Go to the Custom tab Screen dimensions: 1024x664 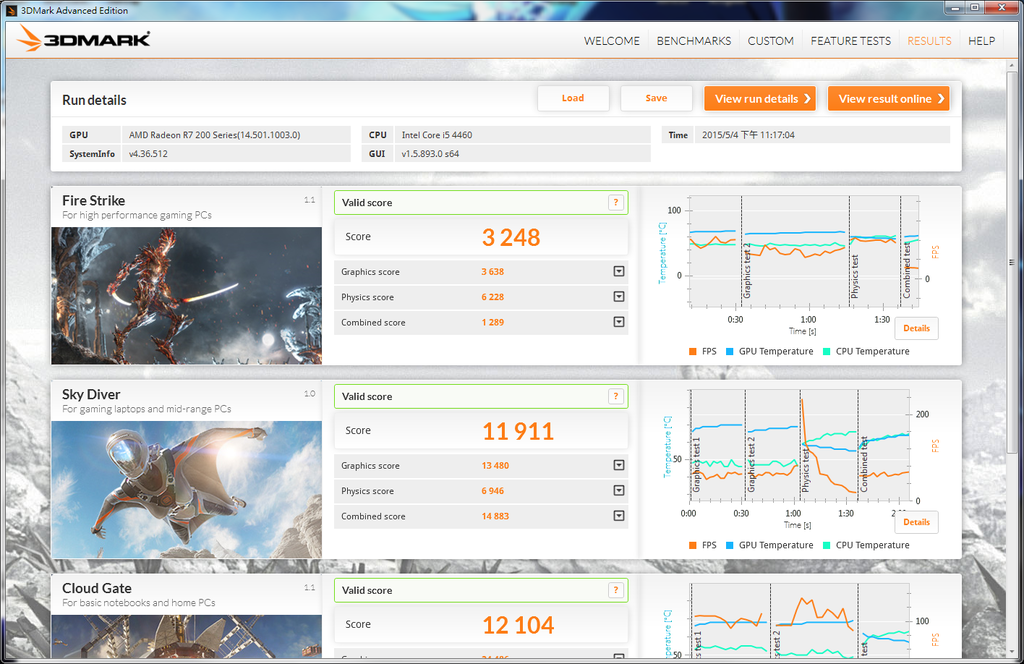point(770,41)
